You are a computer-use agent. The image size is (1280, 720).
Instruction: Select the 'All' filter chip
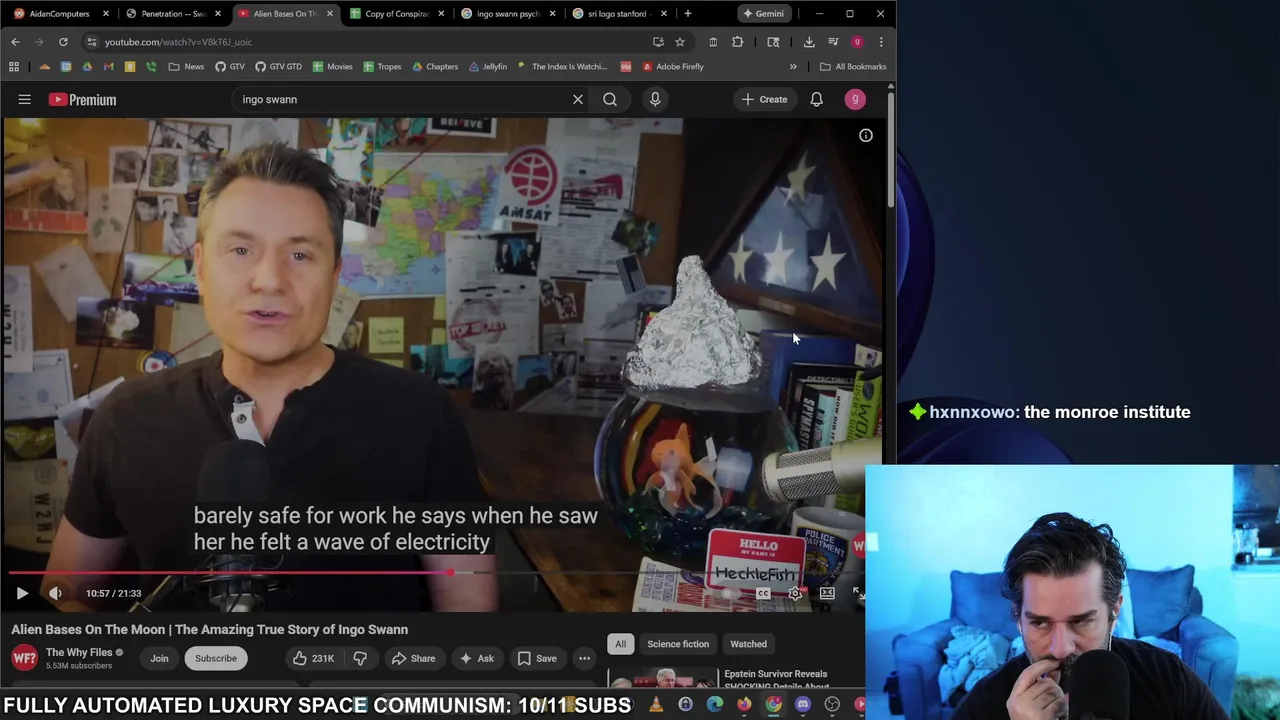[x=620, y=644]
